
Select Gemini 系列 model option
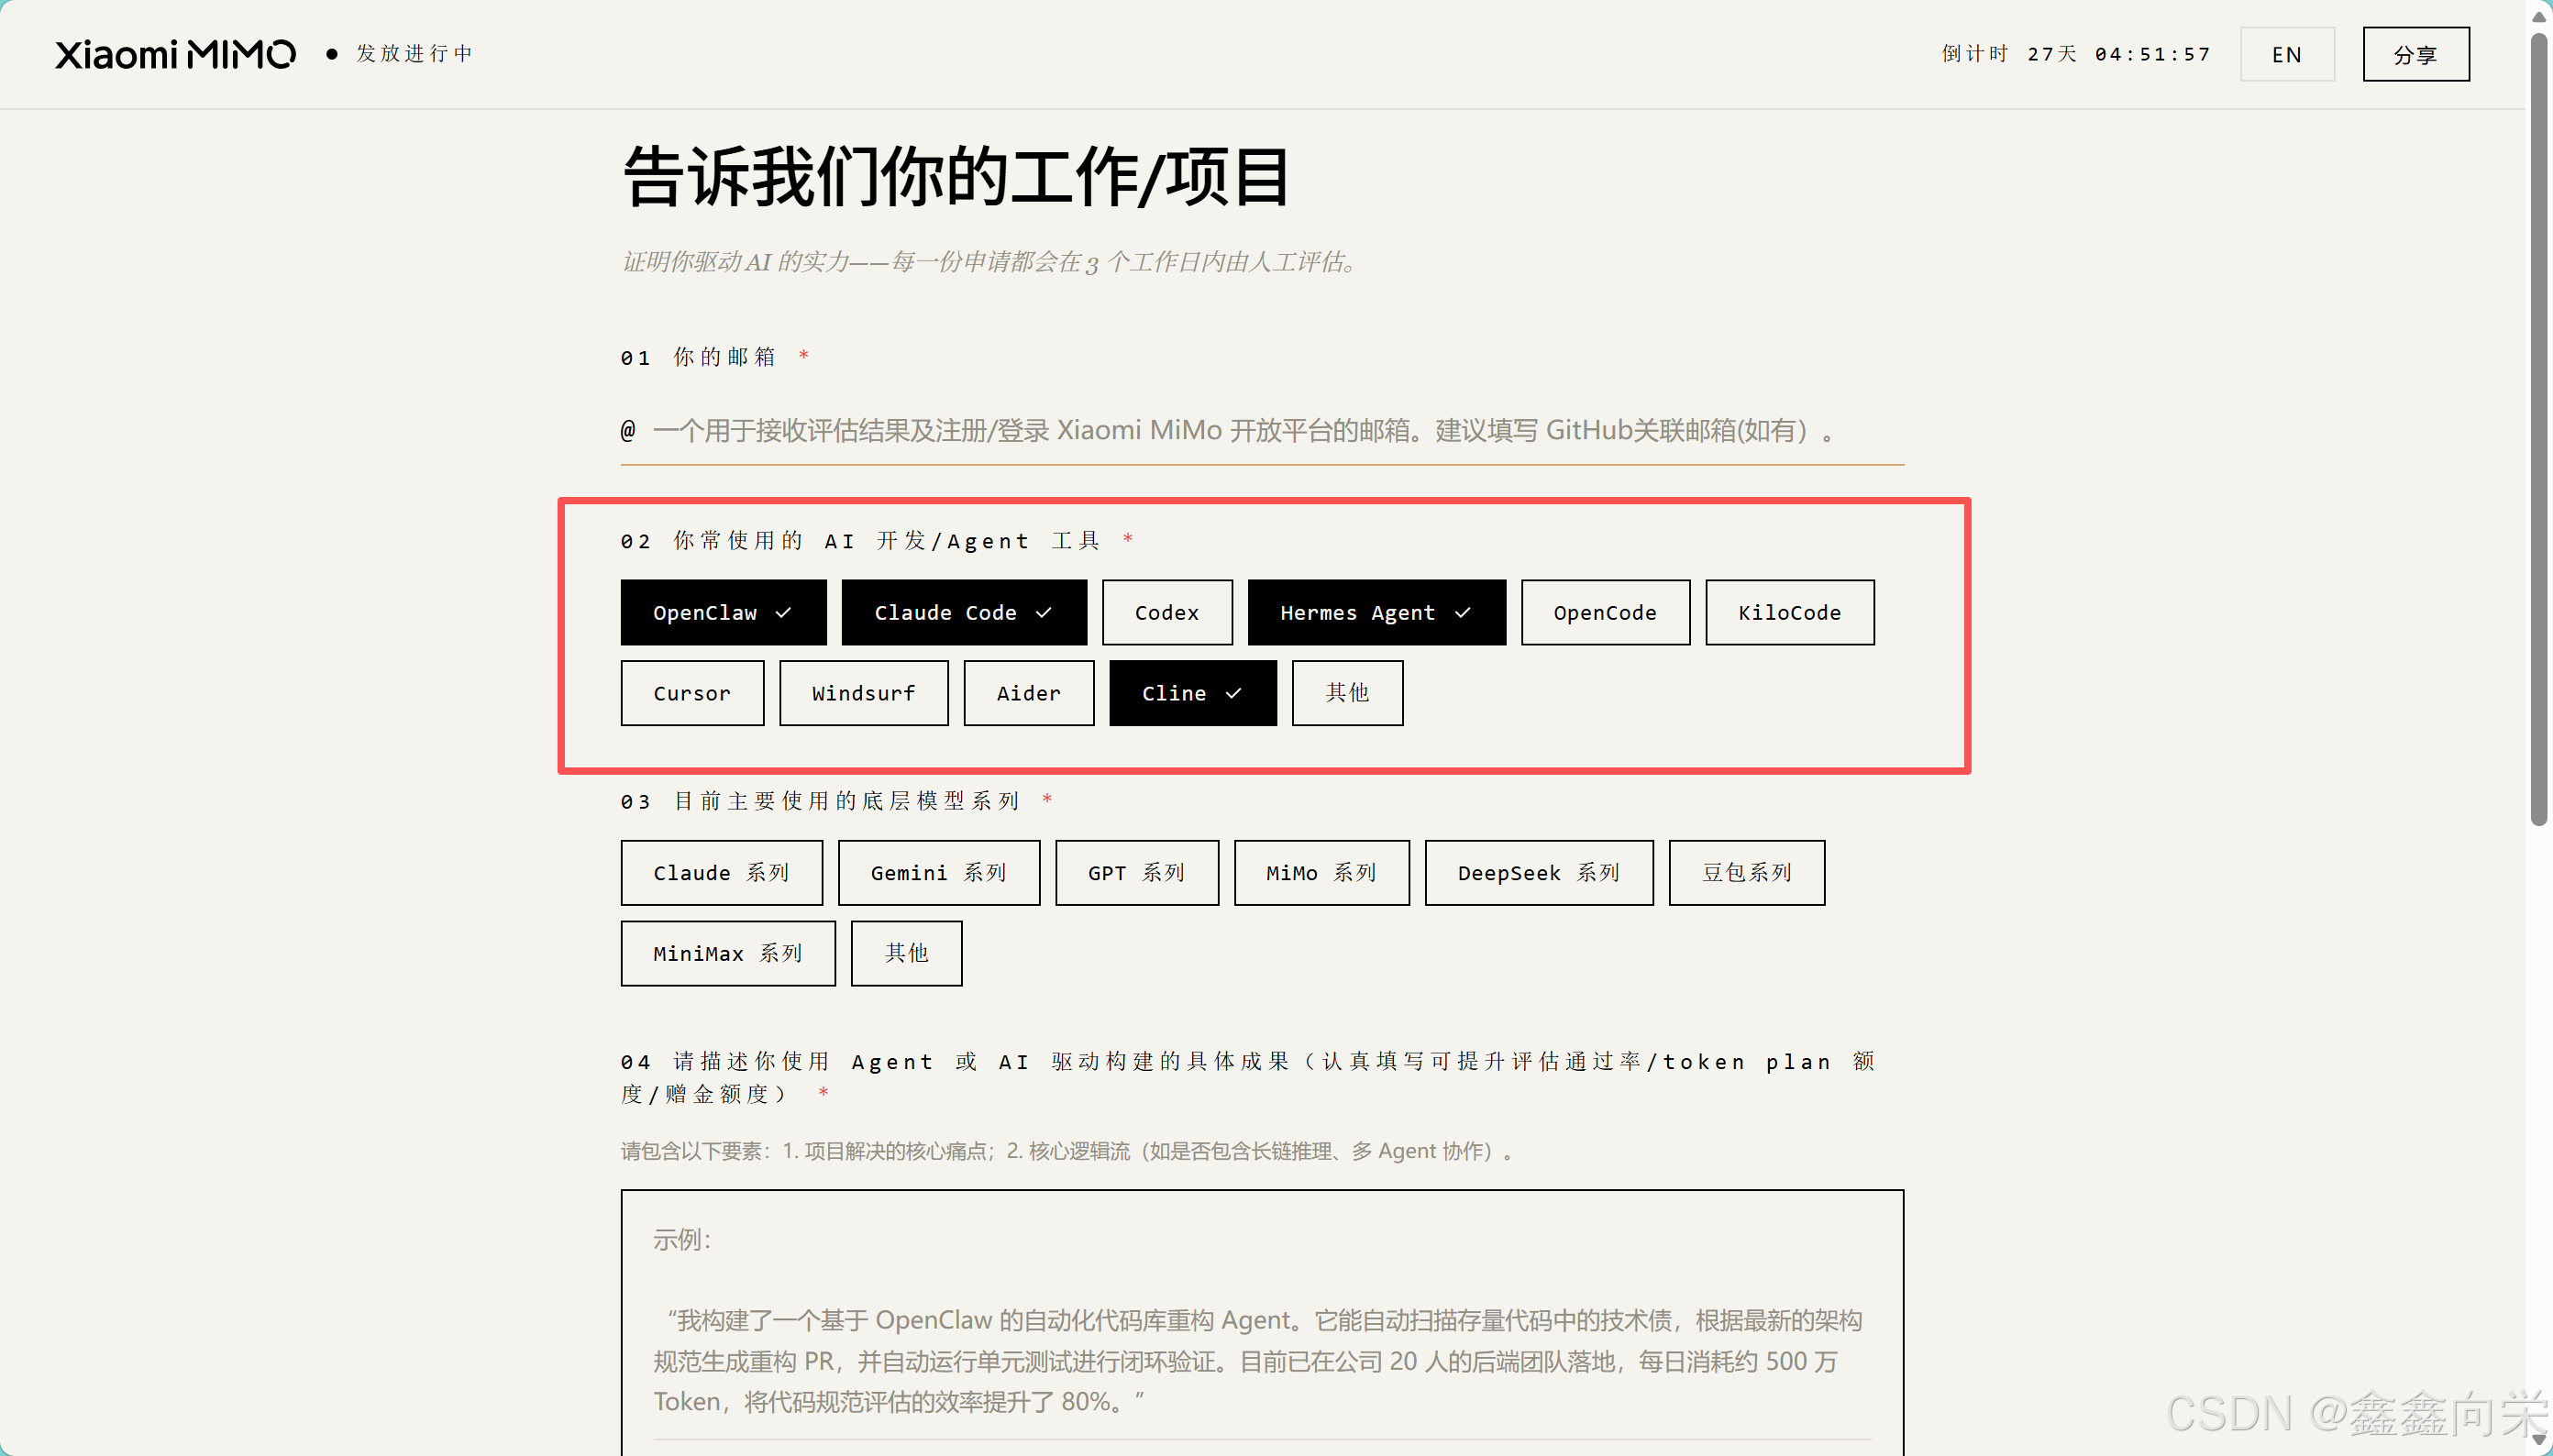(938, 873)
